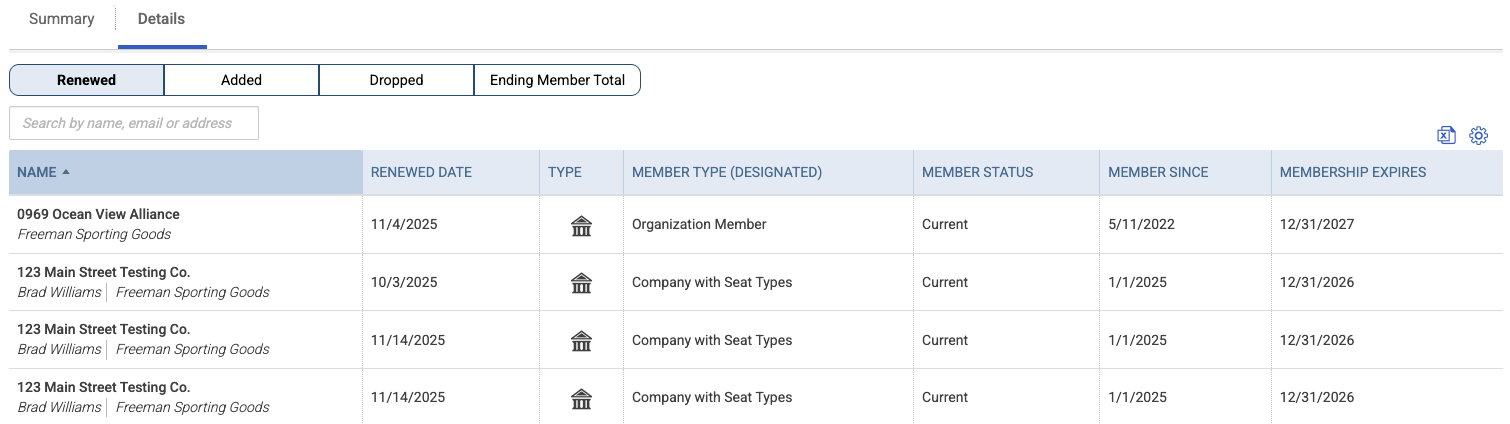Click the Member Type (Designated) column header
The height and width of the screenshot is (424, 1510).
pos(727,172)
